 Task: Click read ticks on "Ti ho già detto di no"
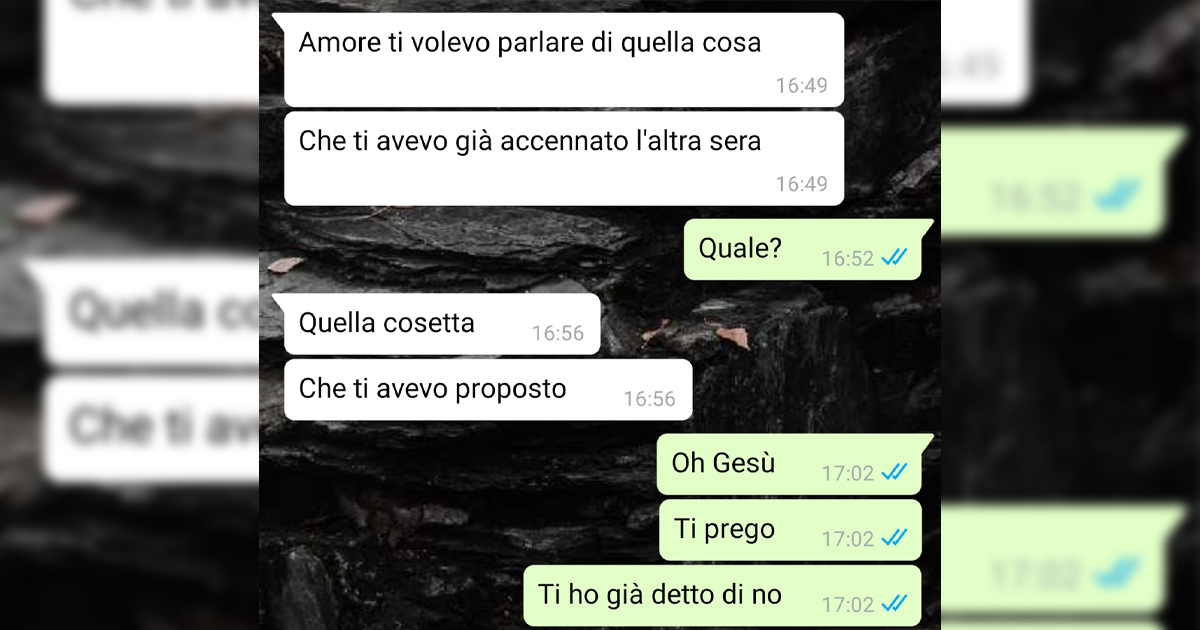point(894,604)
